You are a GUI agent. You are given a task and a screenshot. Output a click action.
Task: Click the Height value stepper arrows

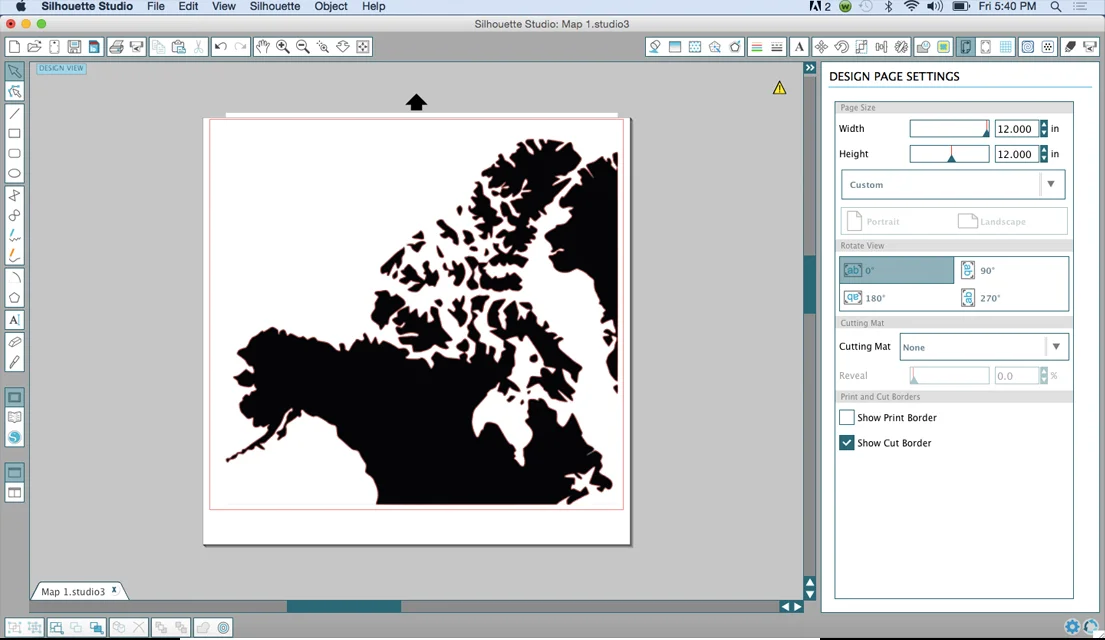[1044, 154]
